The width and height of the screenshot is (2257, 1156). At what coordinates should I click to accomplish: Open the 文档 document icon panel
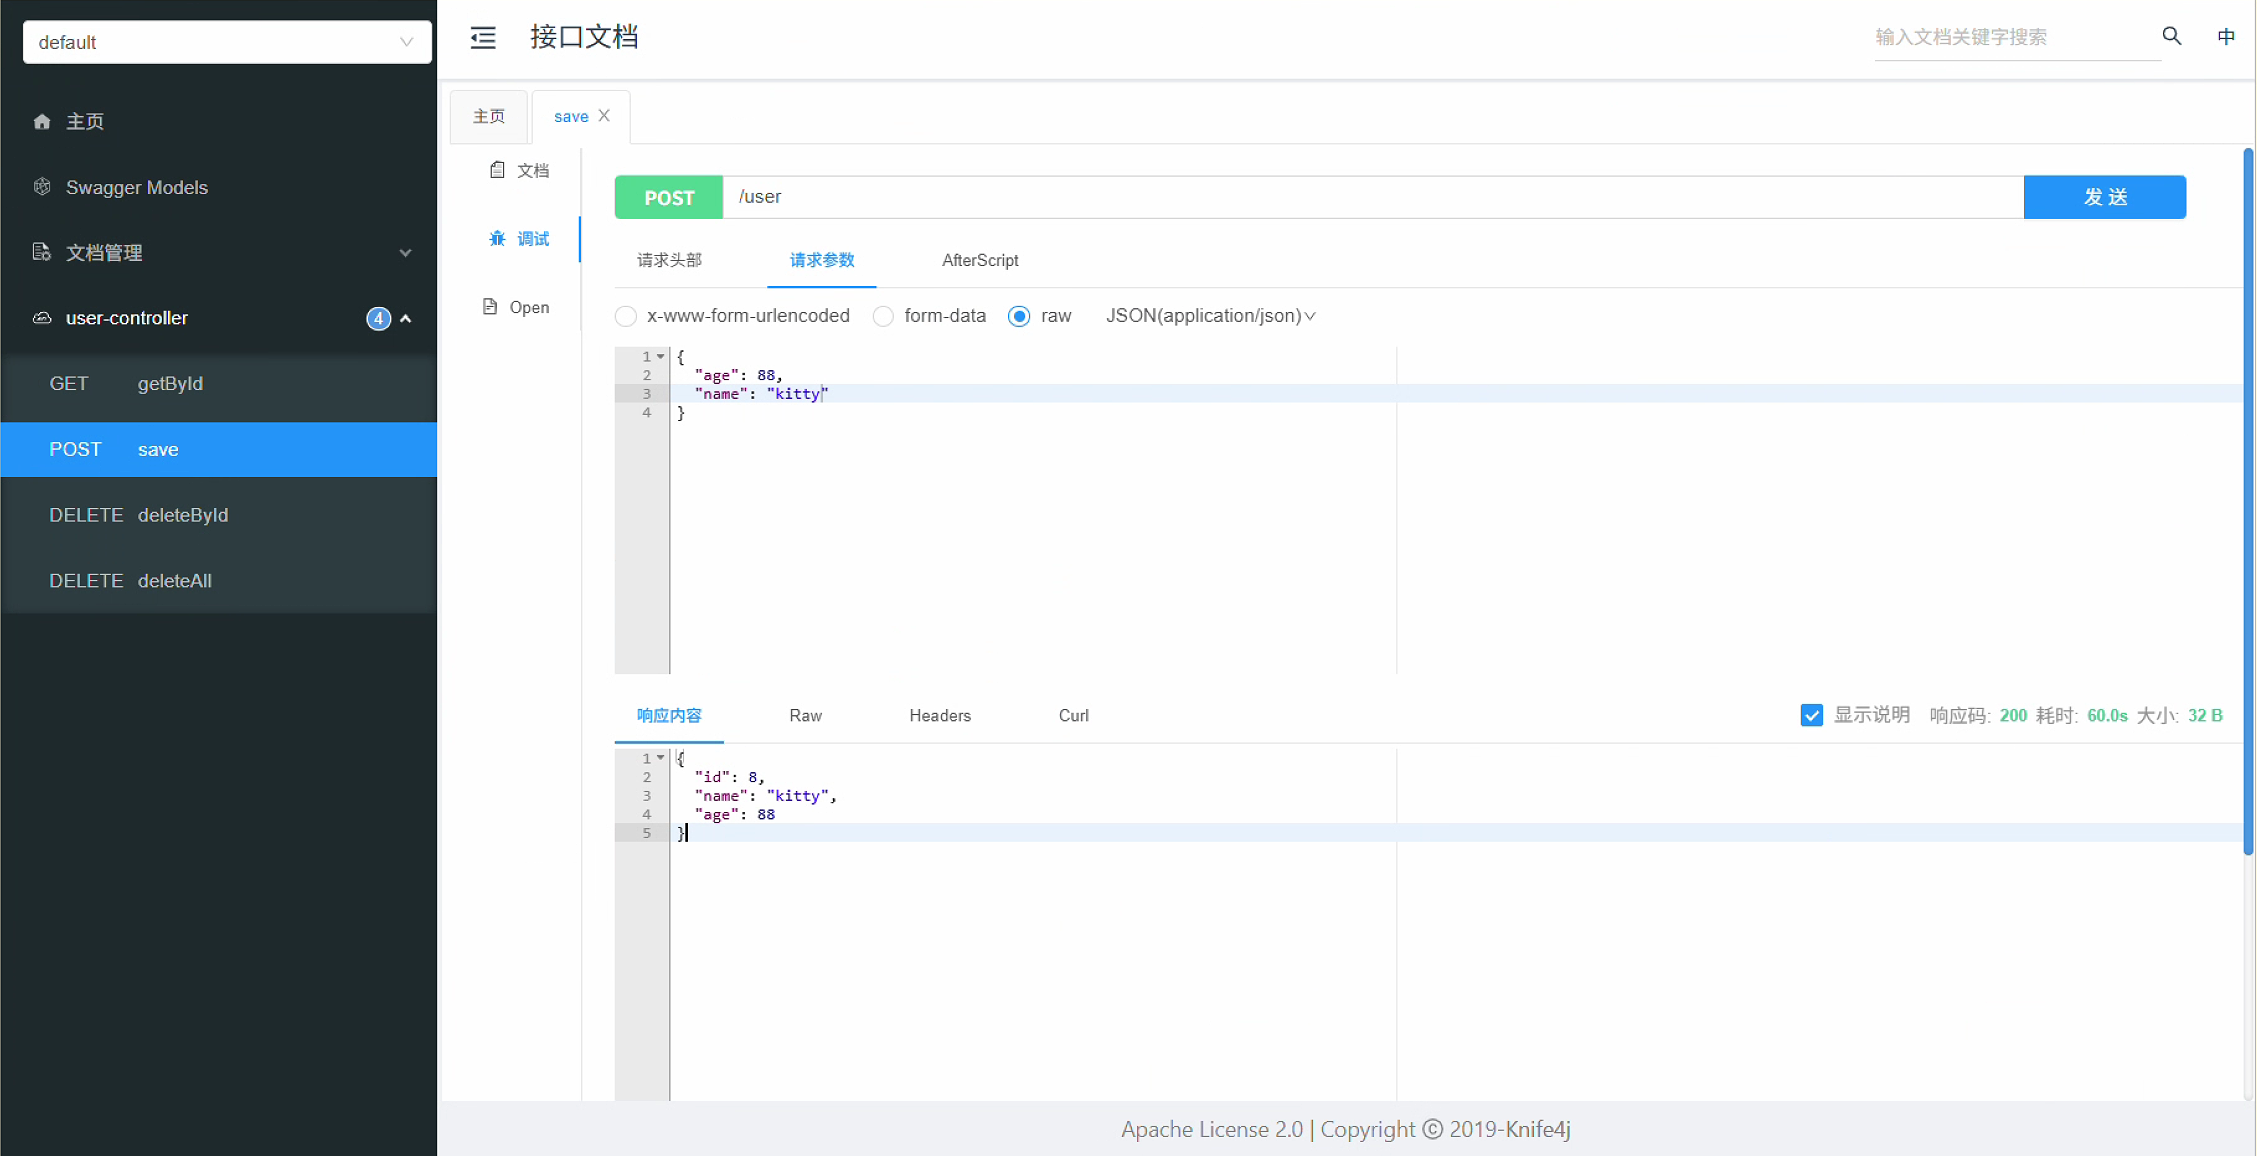[497, 170]
